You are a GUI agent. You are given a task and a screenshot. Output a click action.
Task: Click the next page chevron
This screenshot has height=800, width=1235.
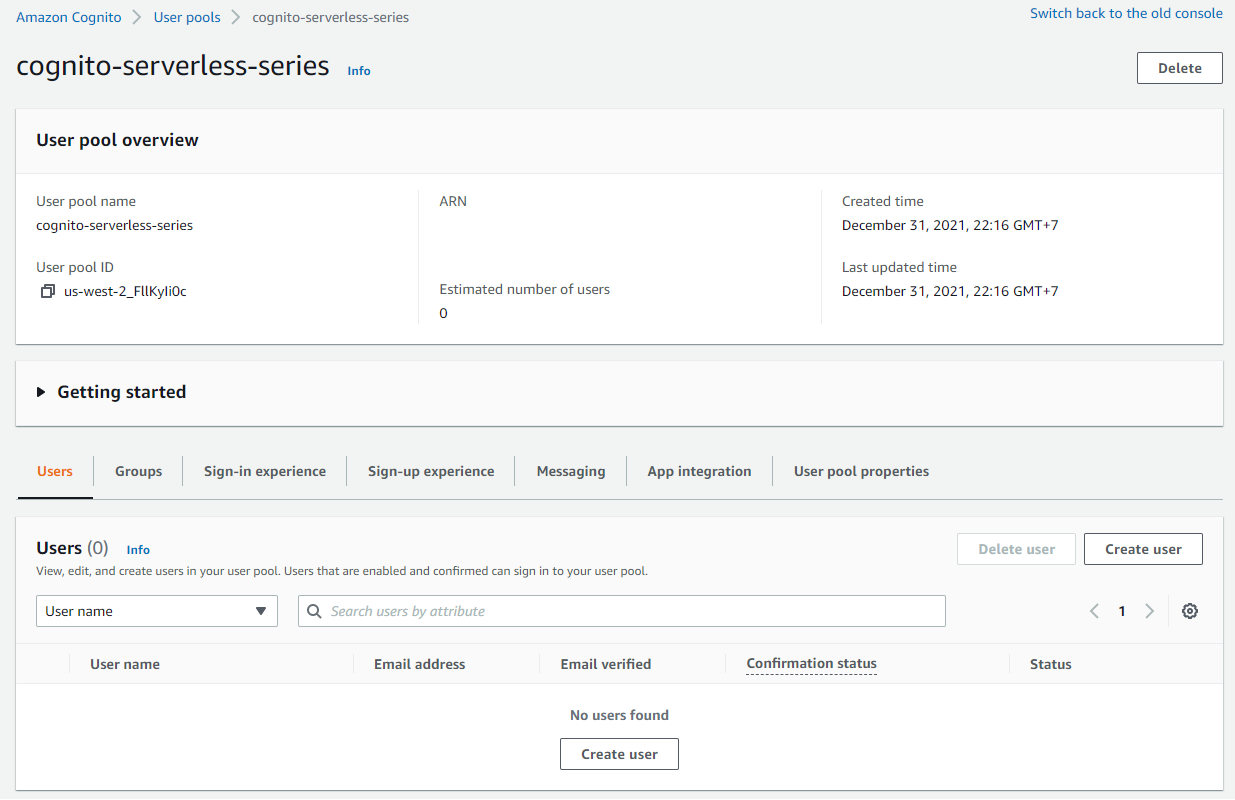[1150, 610]
